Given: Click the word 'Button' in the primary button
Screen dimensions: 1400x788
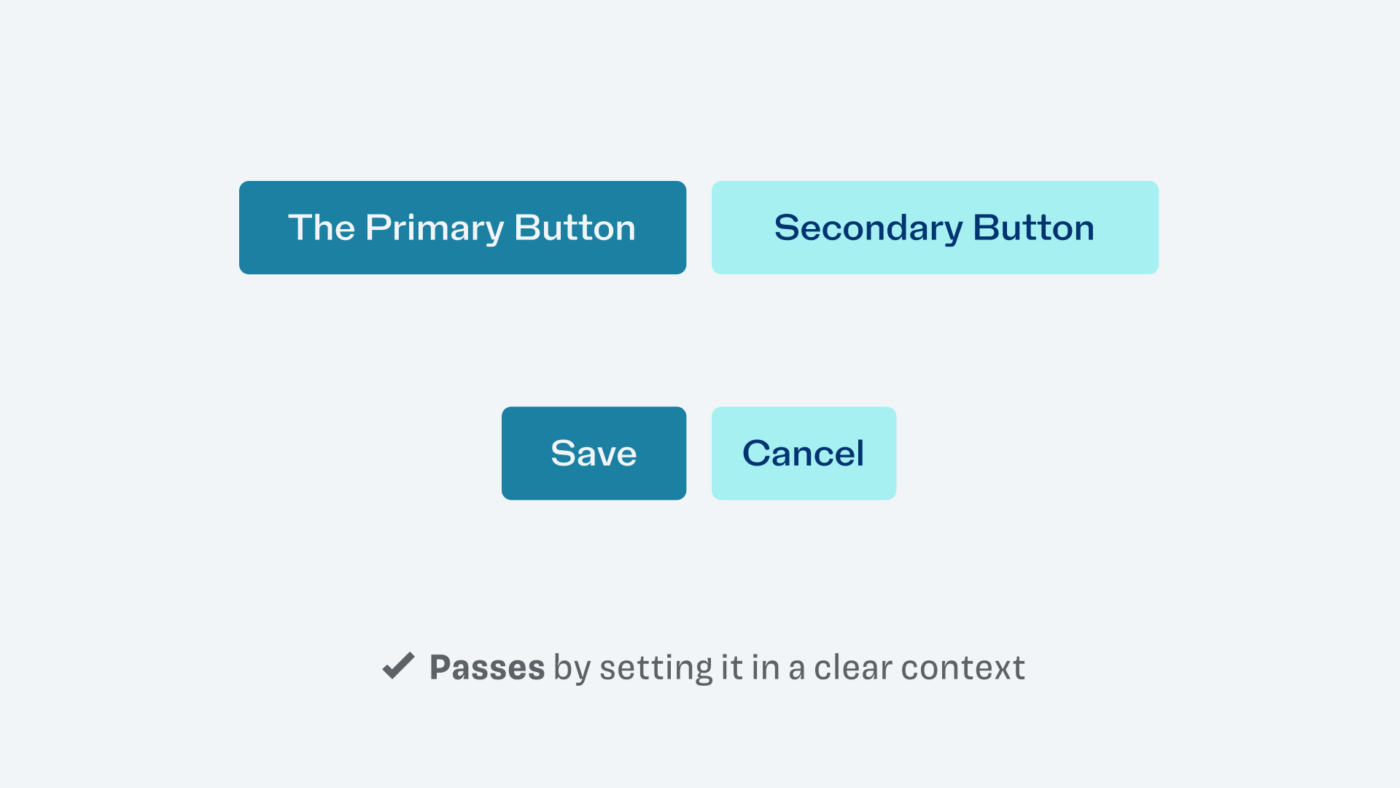Looking at the screenshot, I should (x=575, y=228).
